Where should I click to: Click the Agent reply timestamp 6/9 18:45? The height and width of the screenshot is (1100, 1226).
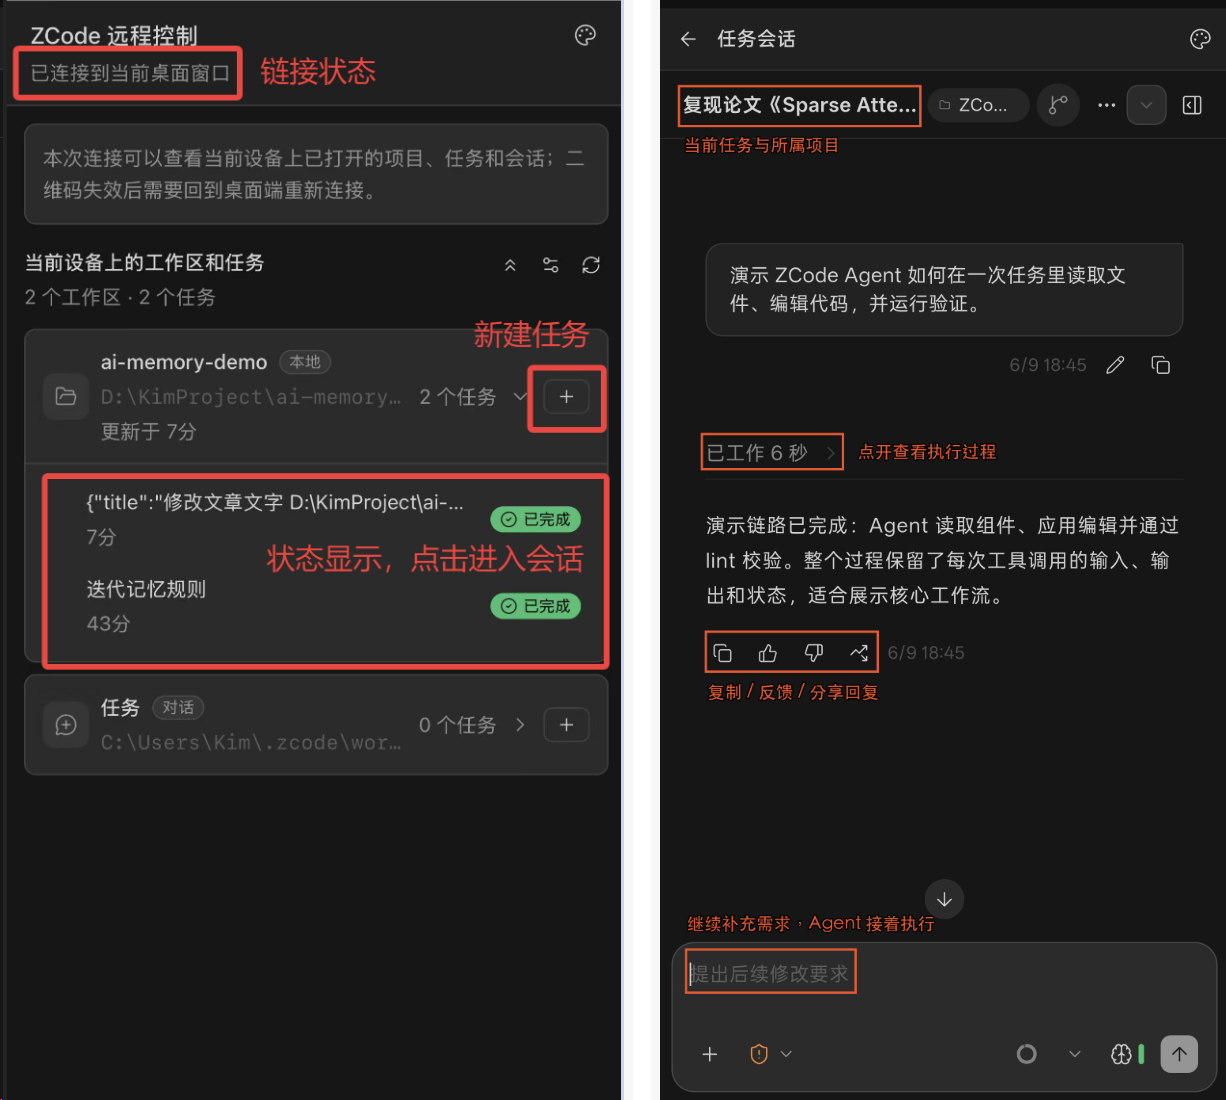926,653
